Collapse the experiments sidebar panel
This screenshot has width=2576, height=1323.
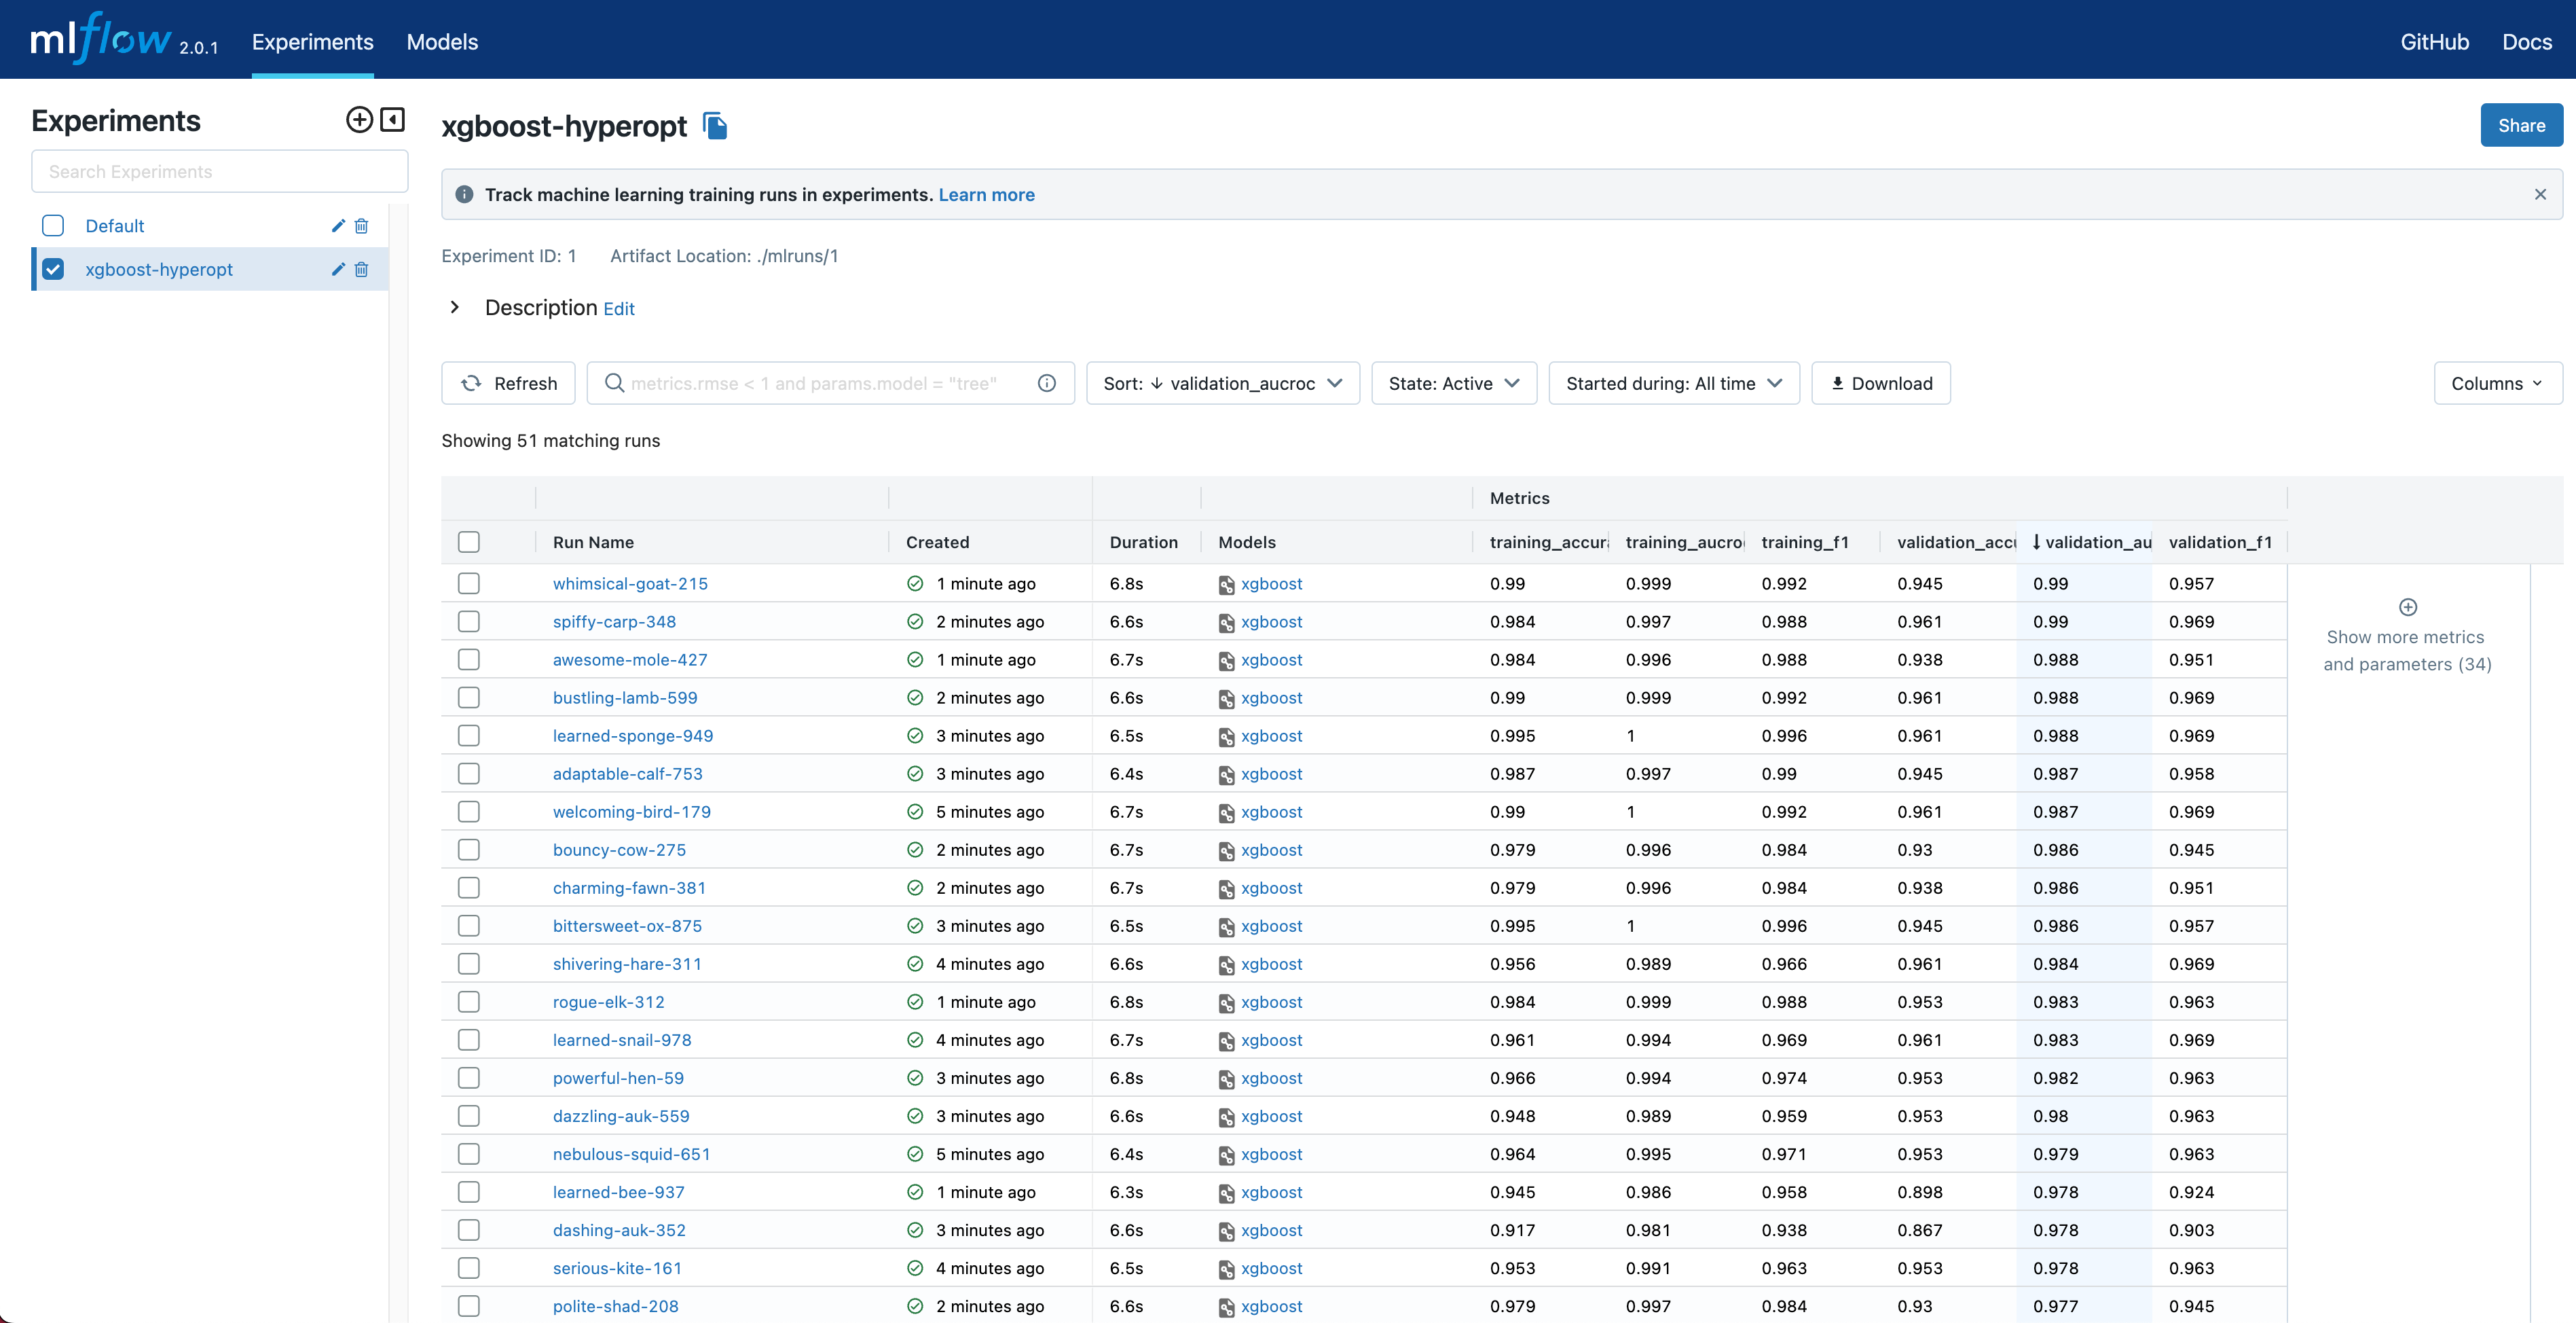click(393, 120)
